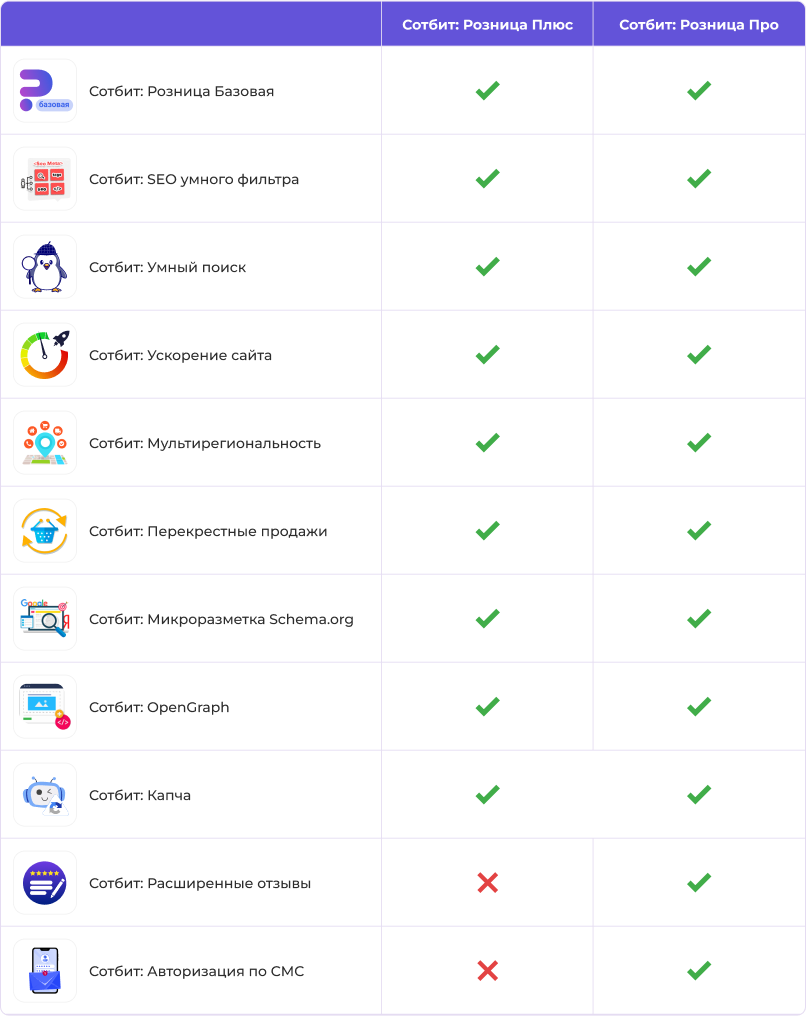Click red cross for Расширенные отзывы in Плюс

point(487,883)
